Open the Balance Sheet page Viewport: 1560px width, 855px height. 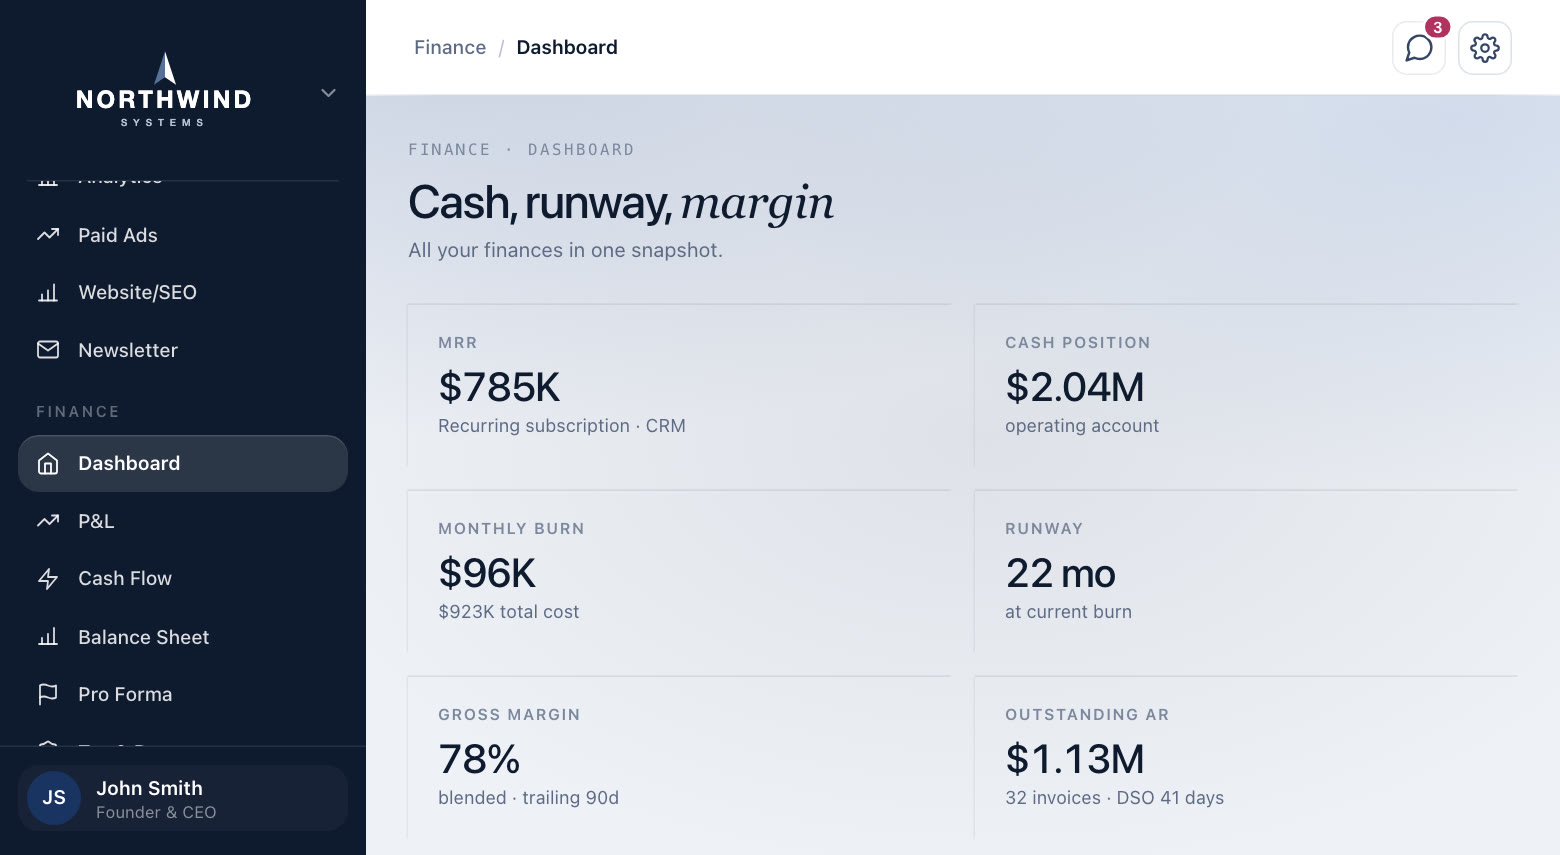click(x=183, y=637)
